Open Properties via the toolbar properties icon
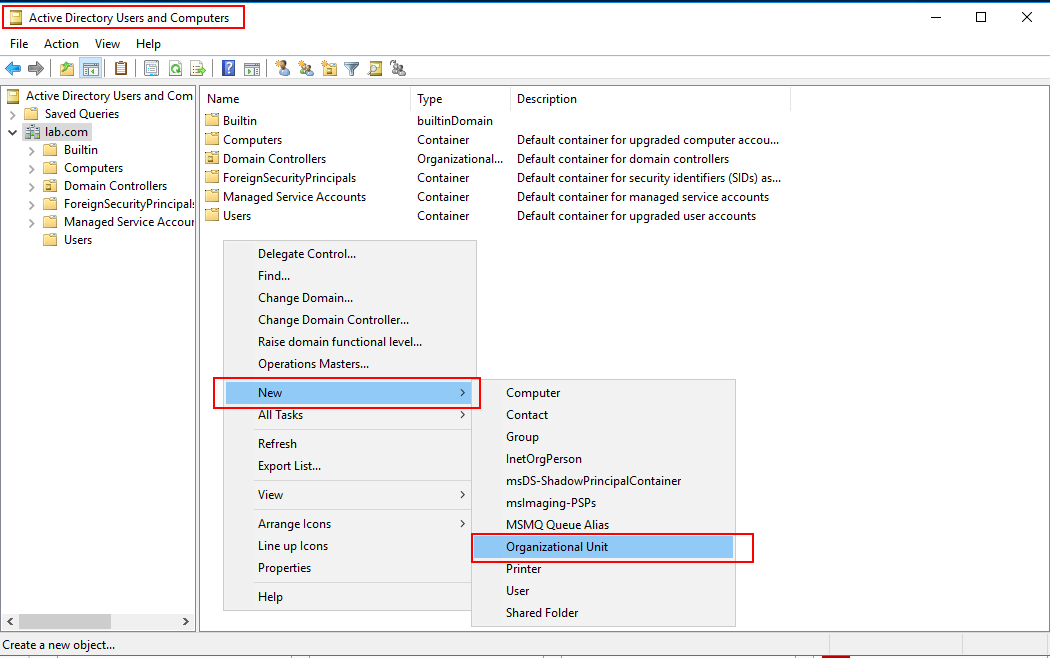1050x658 pixels. click(151, 68)
